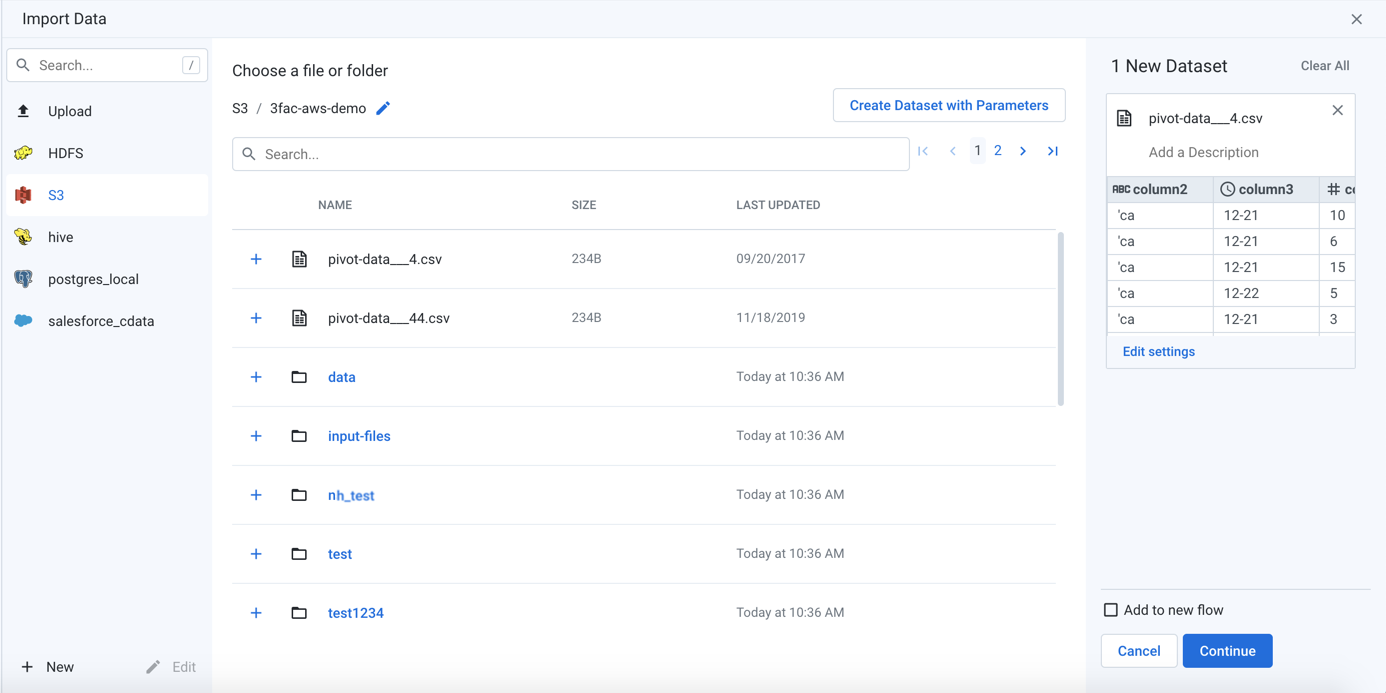Jump to the last page of results
1386x693 pixels.
pyautogui.click(x=1053, y=151)
